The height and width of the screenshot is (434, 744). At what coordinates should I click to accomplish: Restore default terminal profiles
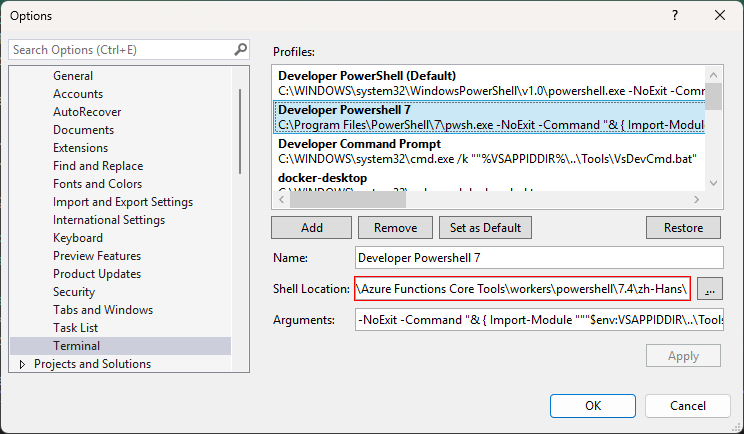(683, 228)
